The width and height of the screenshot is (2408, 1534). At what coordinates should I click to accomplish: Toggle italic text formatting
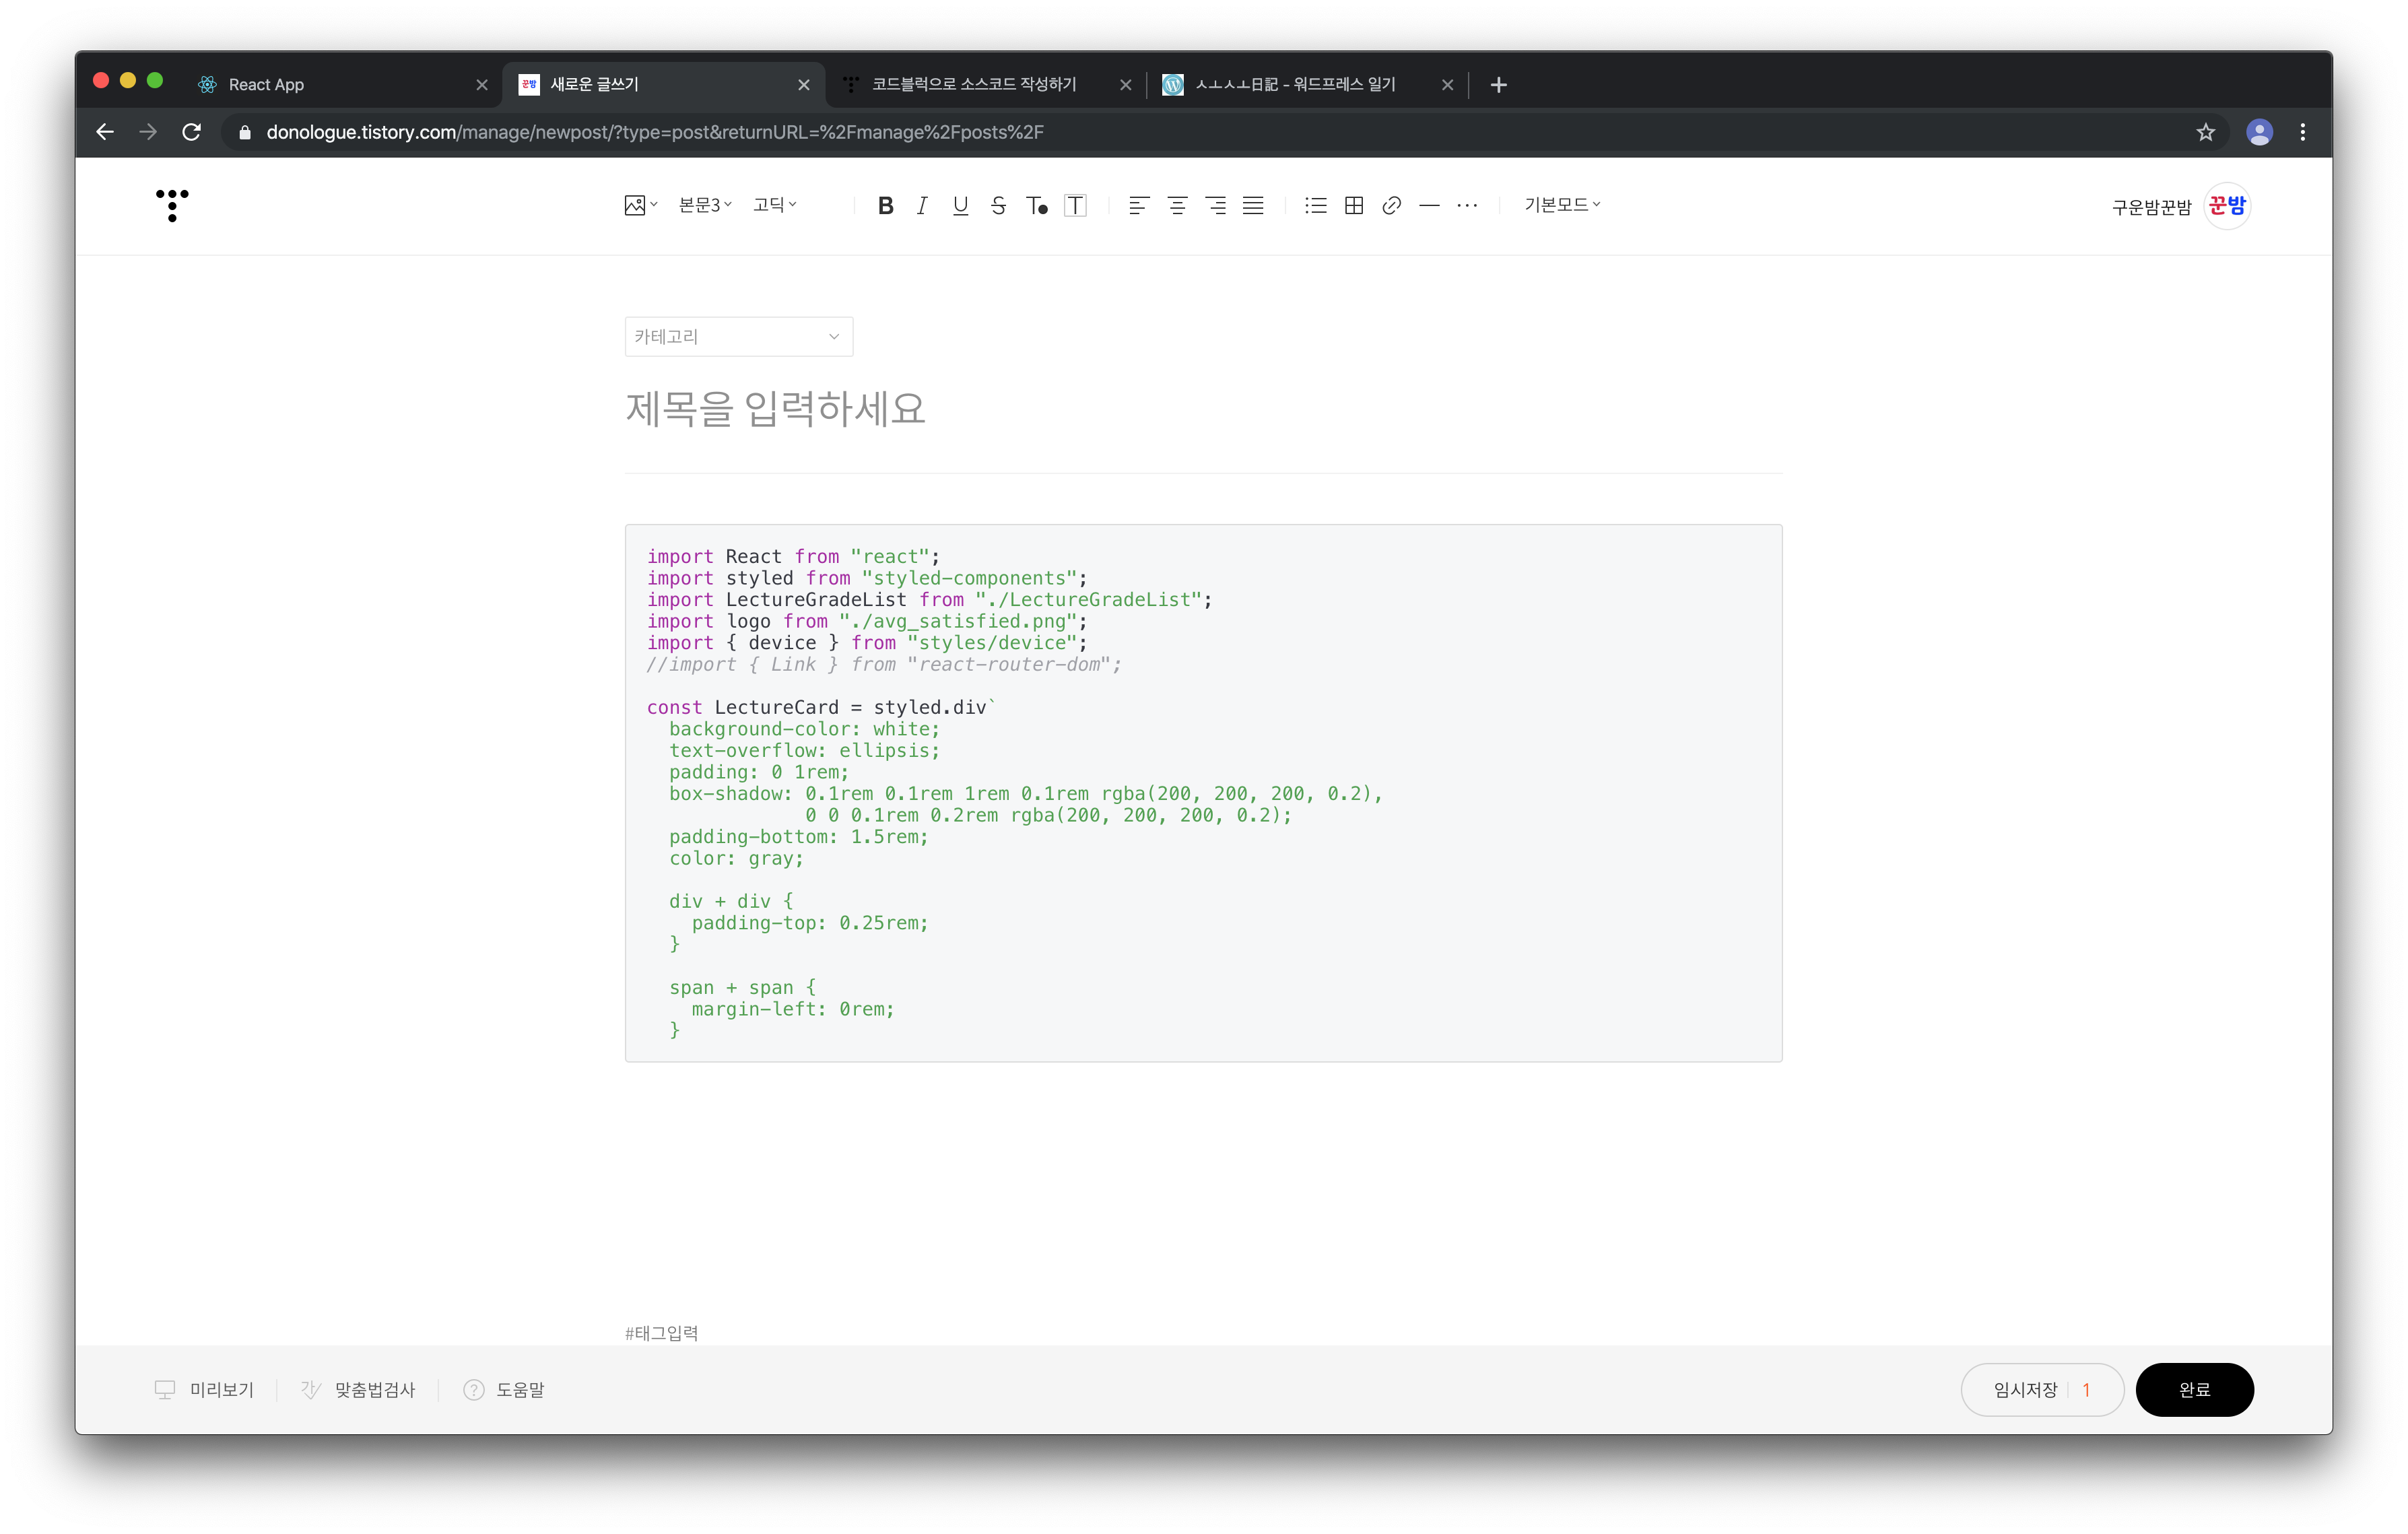tap(922, 206)
